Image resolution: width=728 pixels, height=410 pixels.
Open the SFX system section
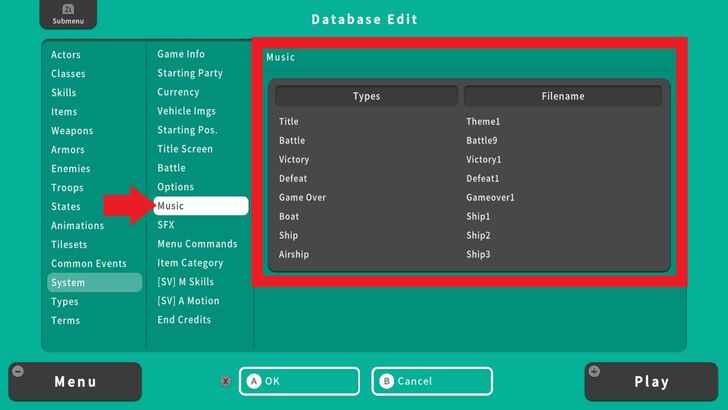pos(166,225)
